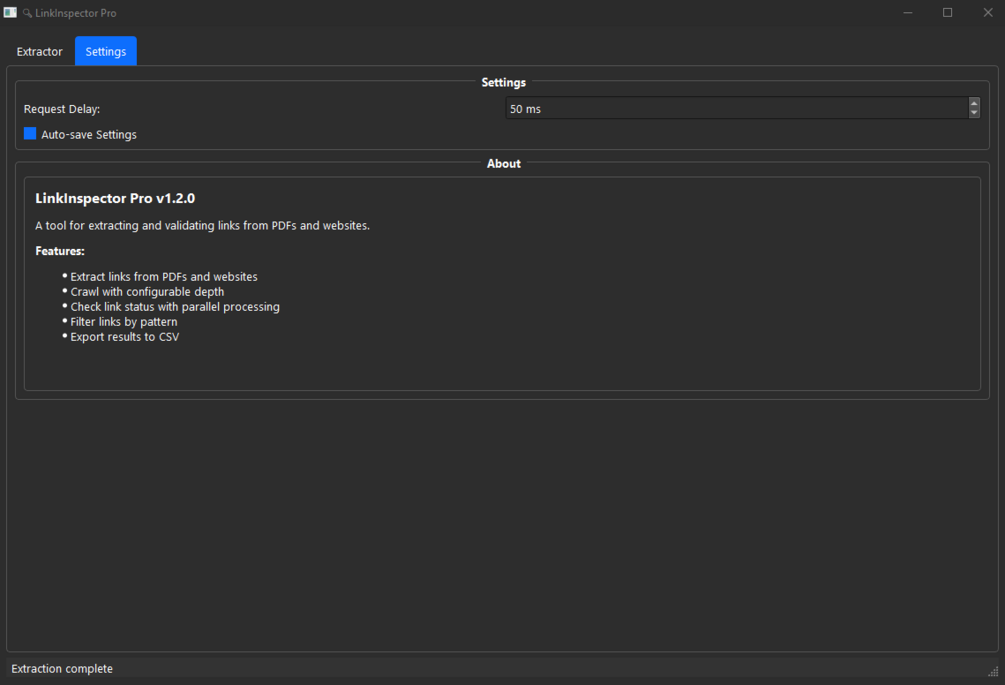Click the 'Request Delay:' label
Viewport: 1005px width, 685px height.
[x=62, y=109]
